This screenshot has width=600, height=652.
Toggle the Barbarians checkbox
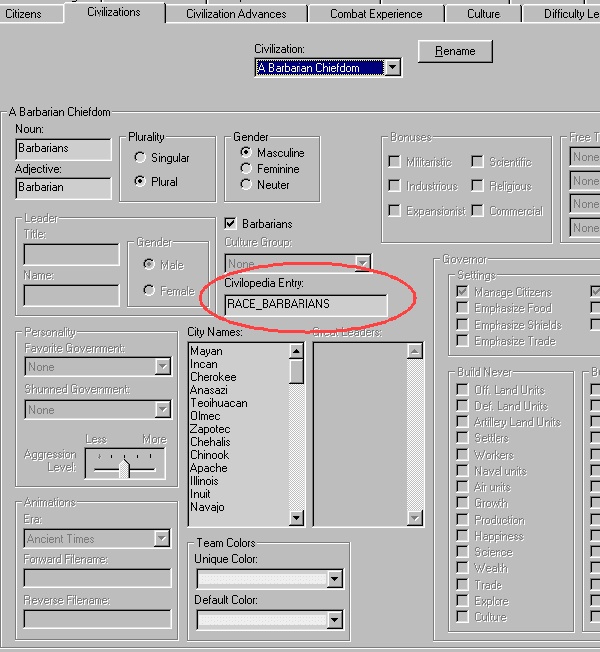tap(231, 224)
